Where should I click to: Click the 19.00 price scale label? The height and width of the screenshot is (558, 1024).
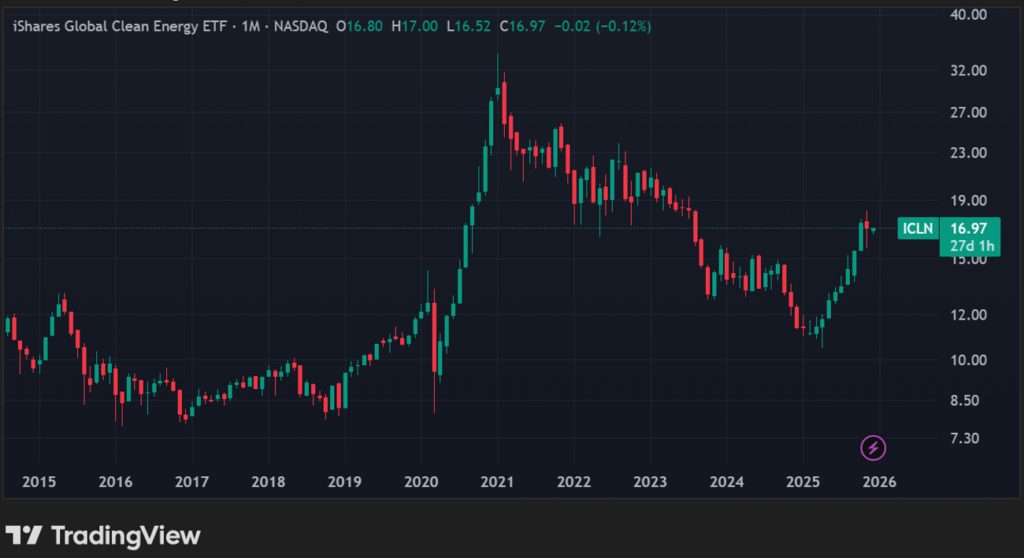[x=968, y=201]
